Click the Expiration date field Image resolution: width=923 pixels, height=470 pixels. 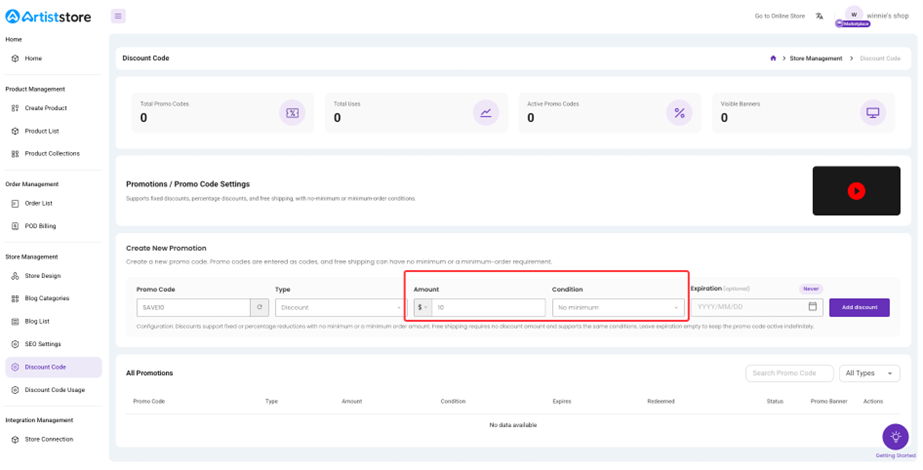[756, 307]
